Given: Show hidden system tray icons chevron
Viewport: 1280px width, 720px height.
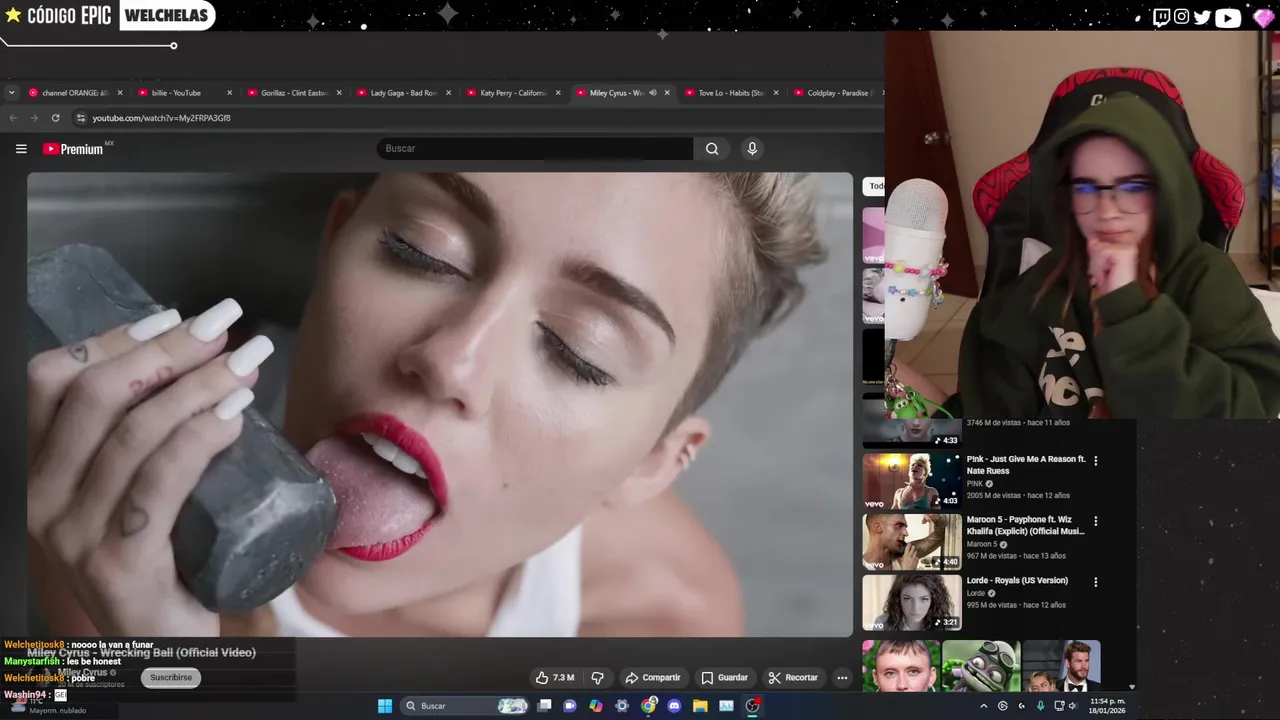Looking at the screenshot, I should [983, 706].
